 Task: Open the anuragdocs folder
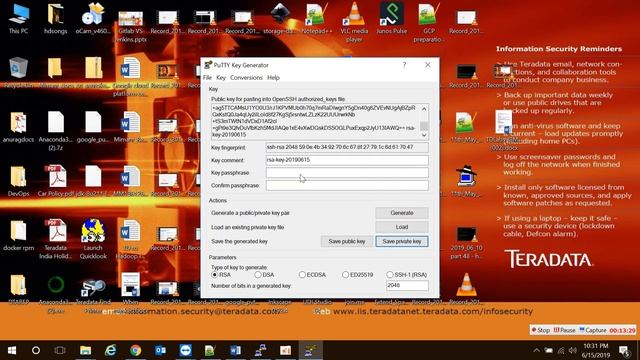pos(18,127)
